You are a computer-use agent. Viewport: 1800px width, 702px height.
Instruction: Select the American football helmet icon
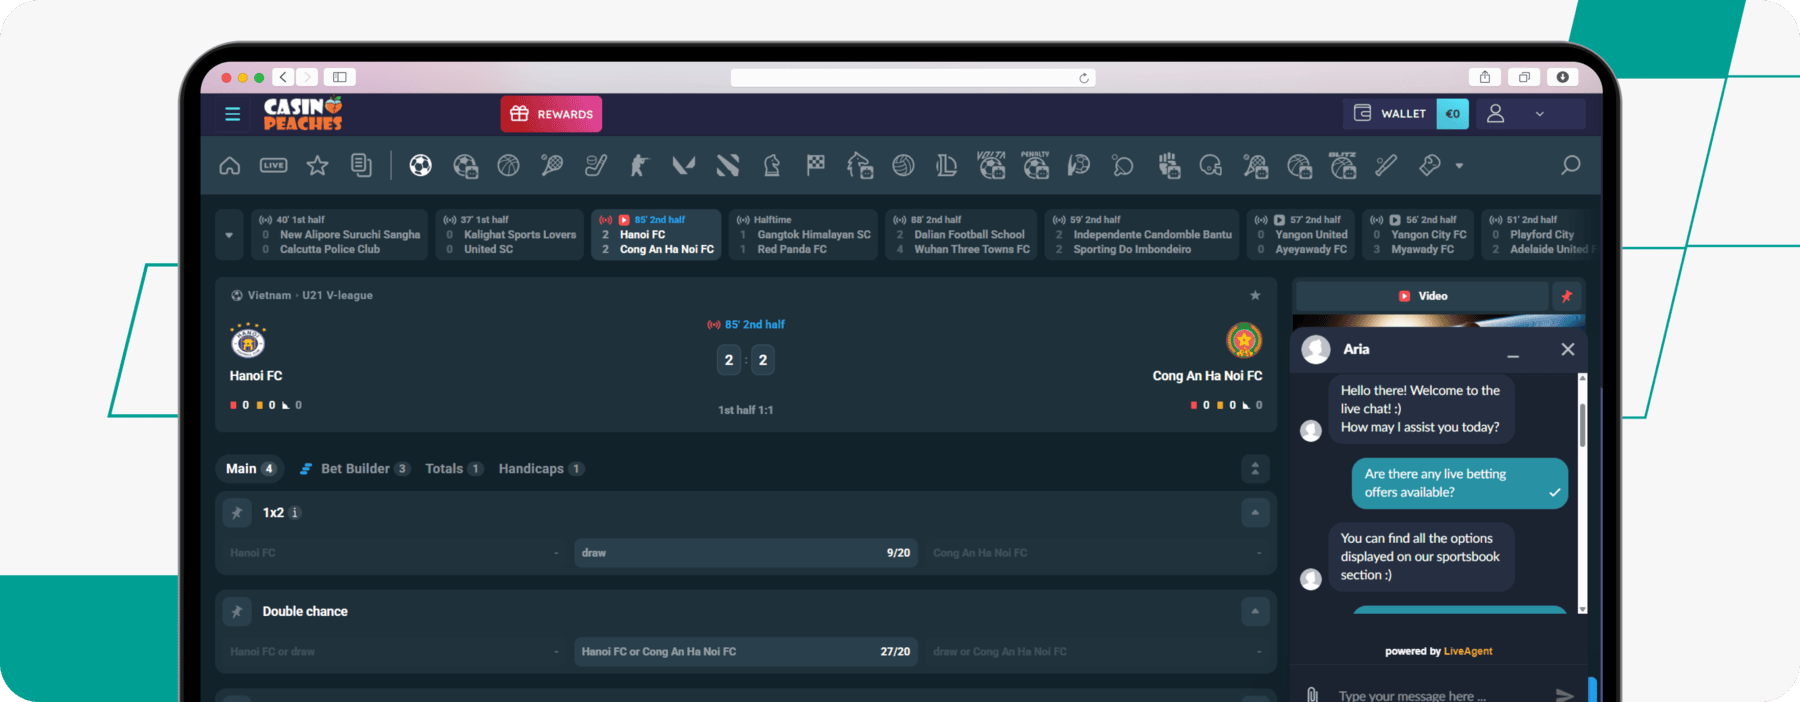point(1211,165)
